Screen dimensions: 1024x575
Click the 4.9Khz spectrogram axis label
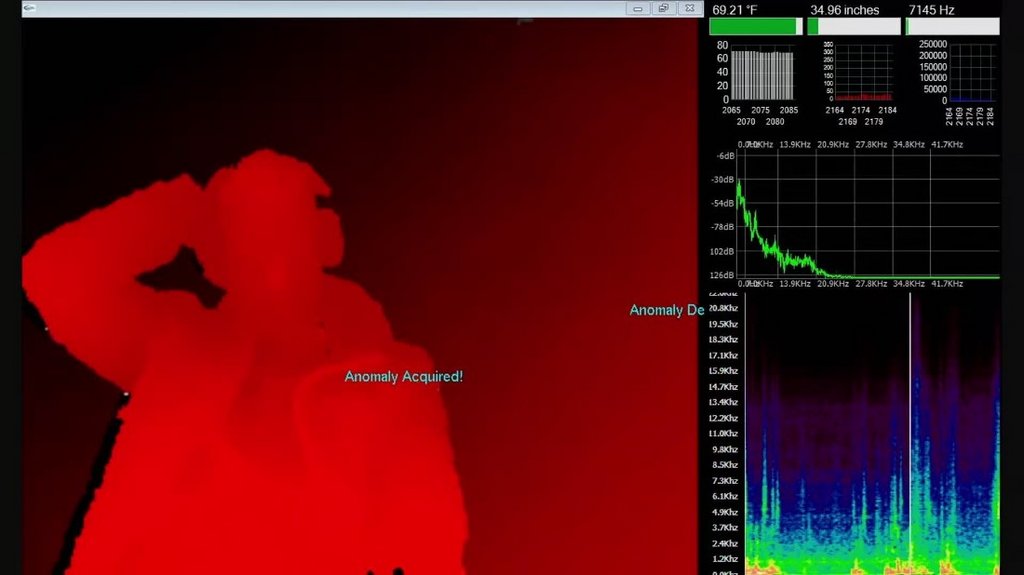click(725, 512)
